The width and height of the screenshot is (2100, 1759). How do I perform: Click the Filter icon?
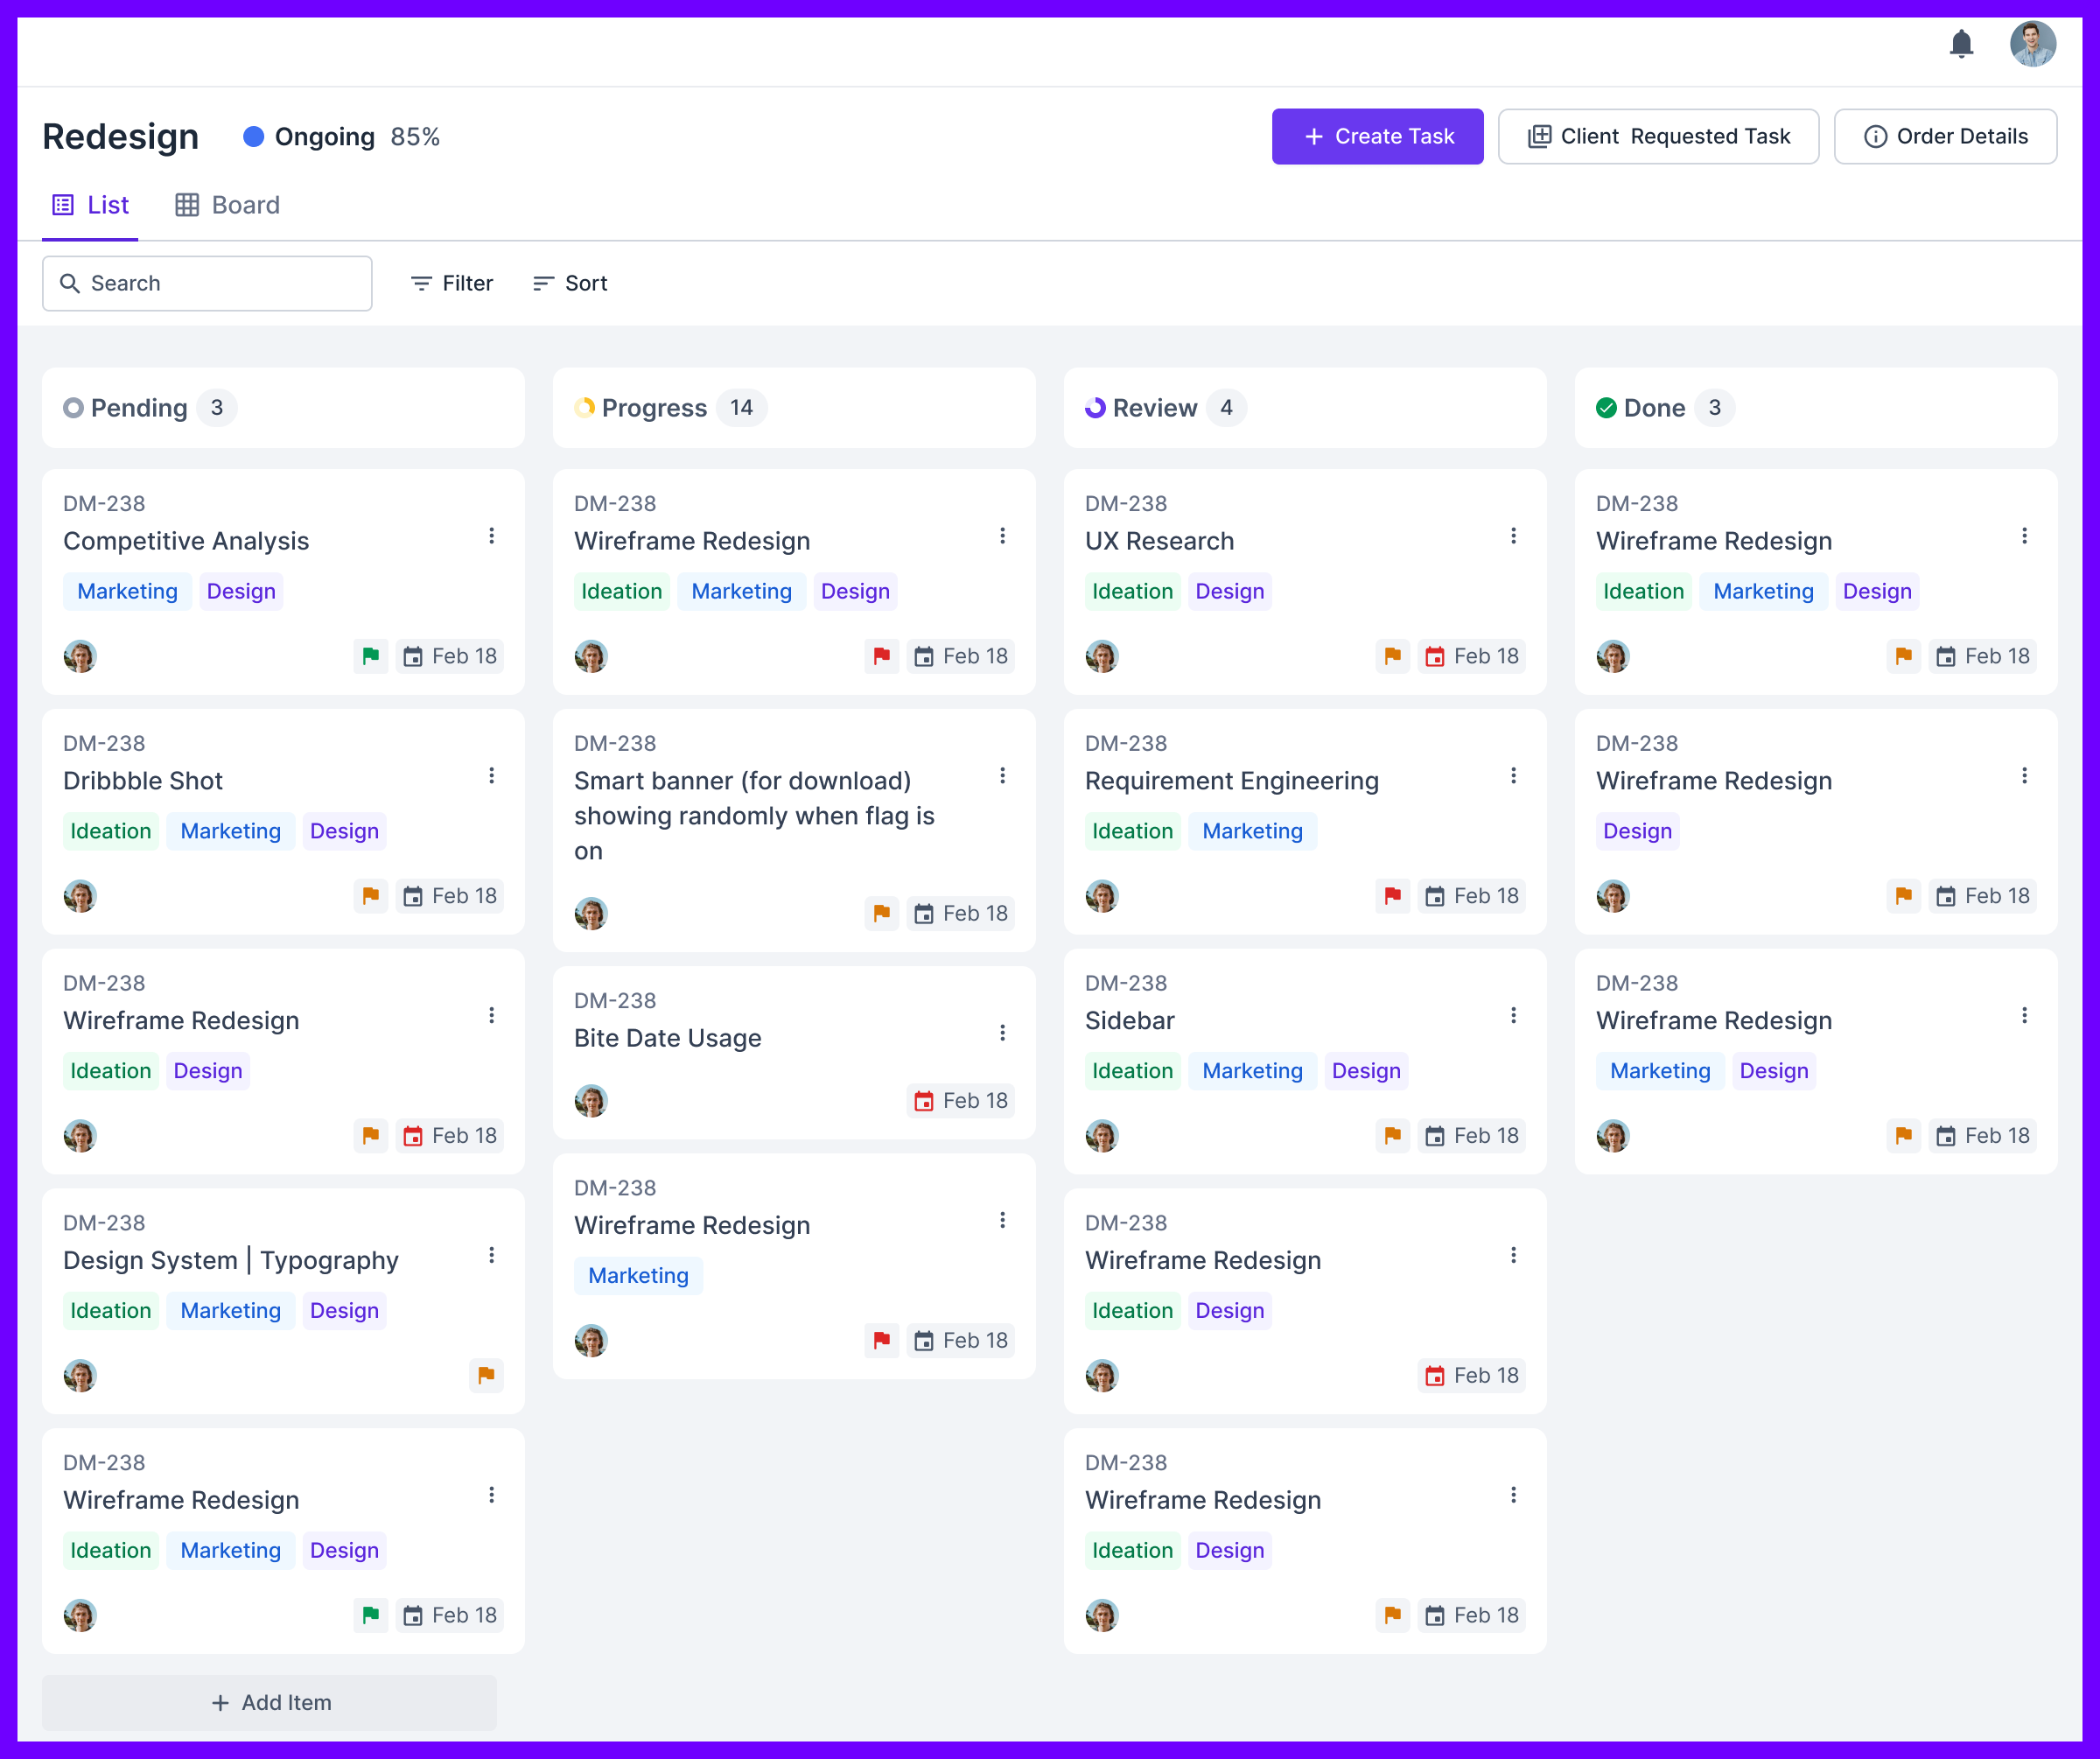coord(420,283)
